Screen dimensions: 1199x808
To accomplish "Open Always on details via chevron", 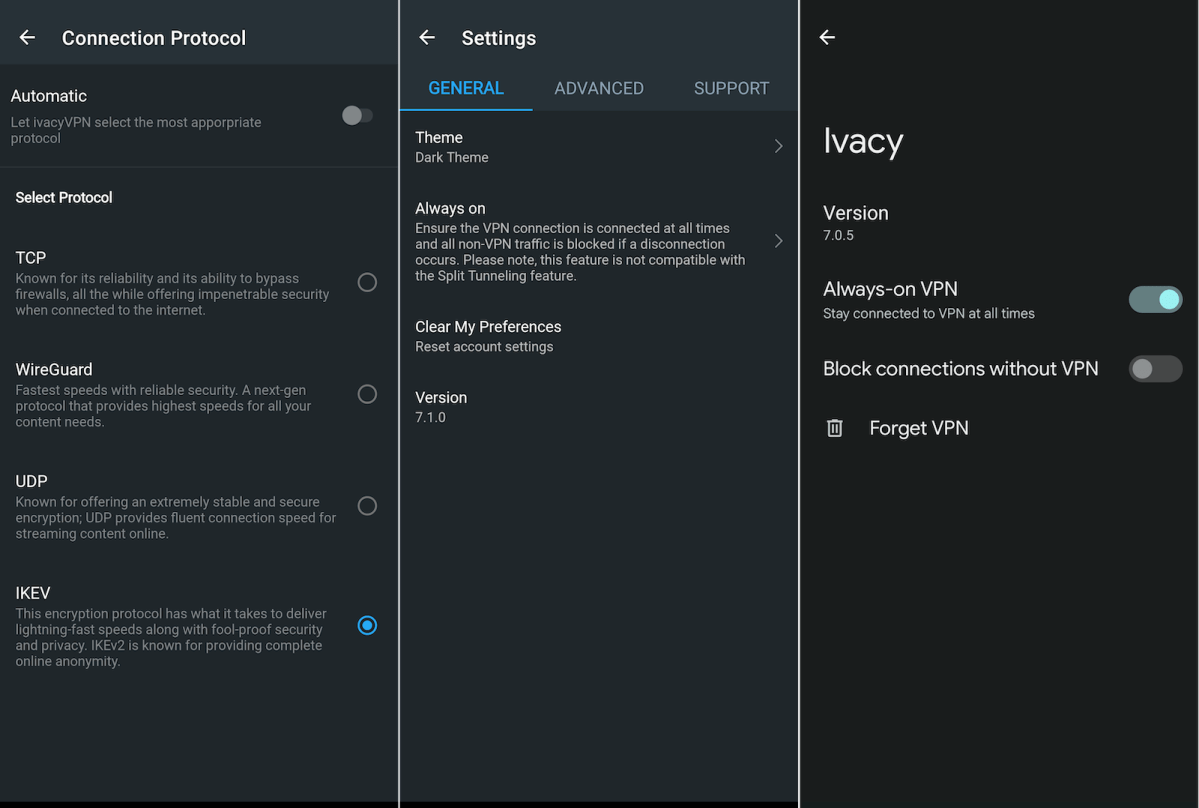I will (778, 241).
